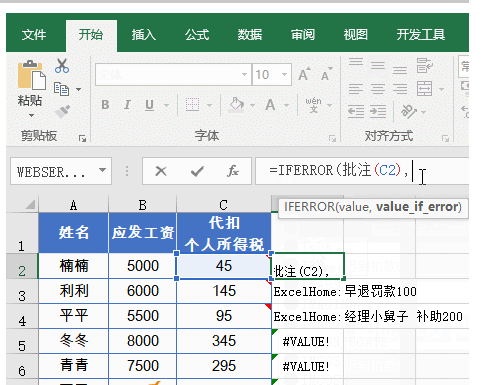Open the merge cells dropdown arrow
Image resolution: width=486 pixels, height=385 pixels.
point(441,89)
